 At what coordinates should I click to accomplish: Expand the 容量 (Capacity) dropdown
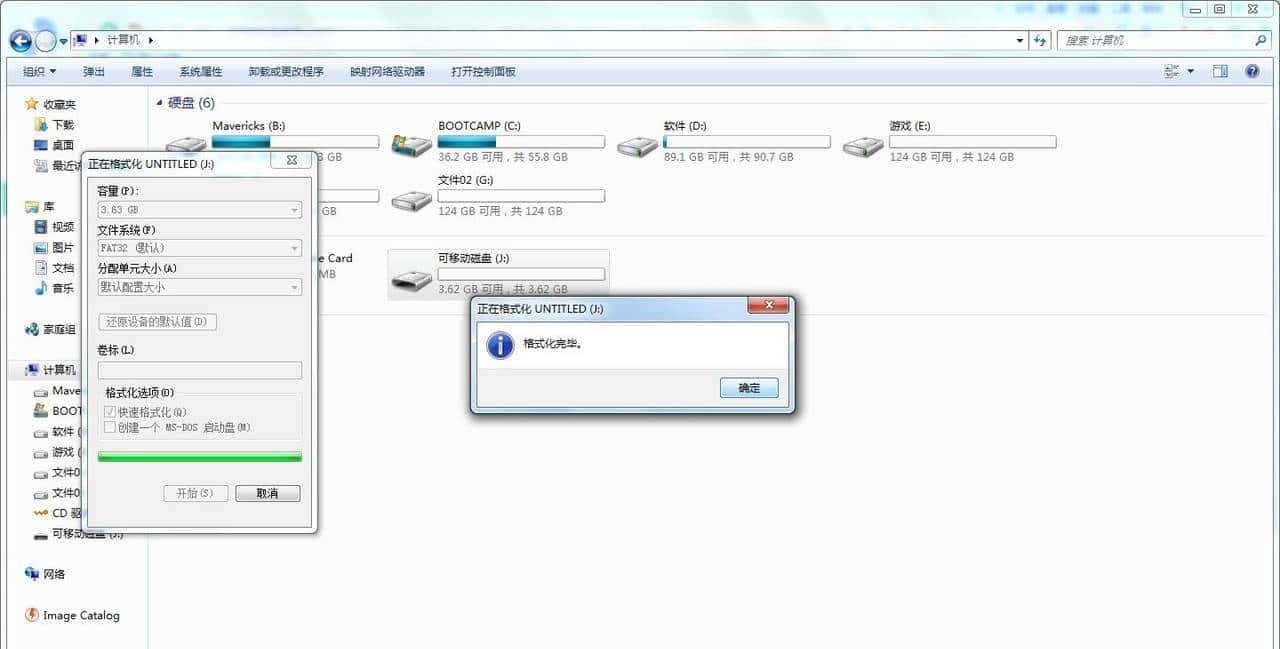[x=294, y=208]
